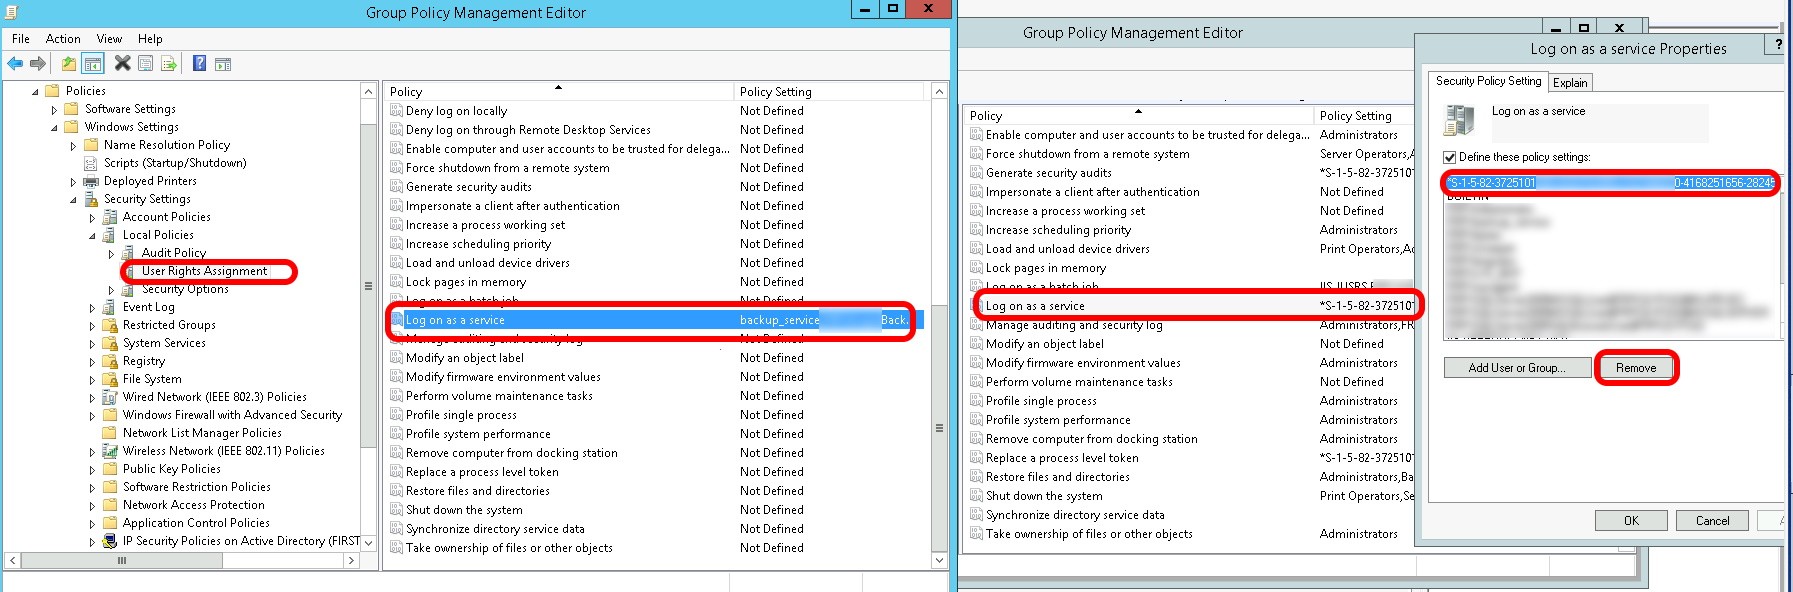
Task: Click the policy list scrollbar down arrow, left window
Action: coord(939,561)
